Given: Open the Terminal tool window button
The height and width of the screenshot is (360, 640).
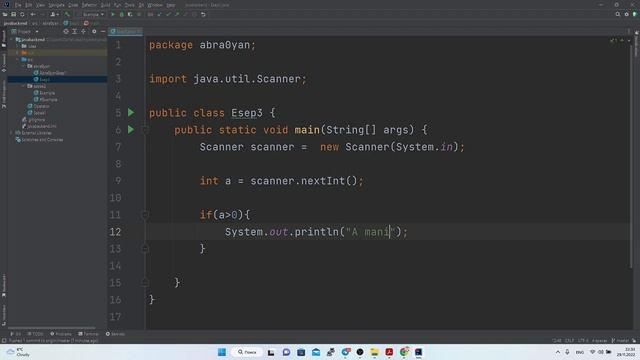Looking at the screenshot, I should tap(89, 334).
